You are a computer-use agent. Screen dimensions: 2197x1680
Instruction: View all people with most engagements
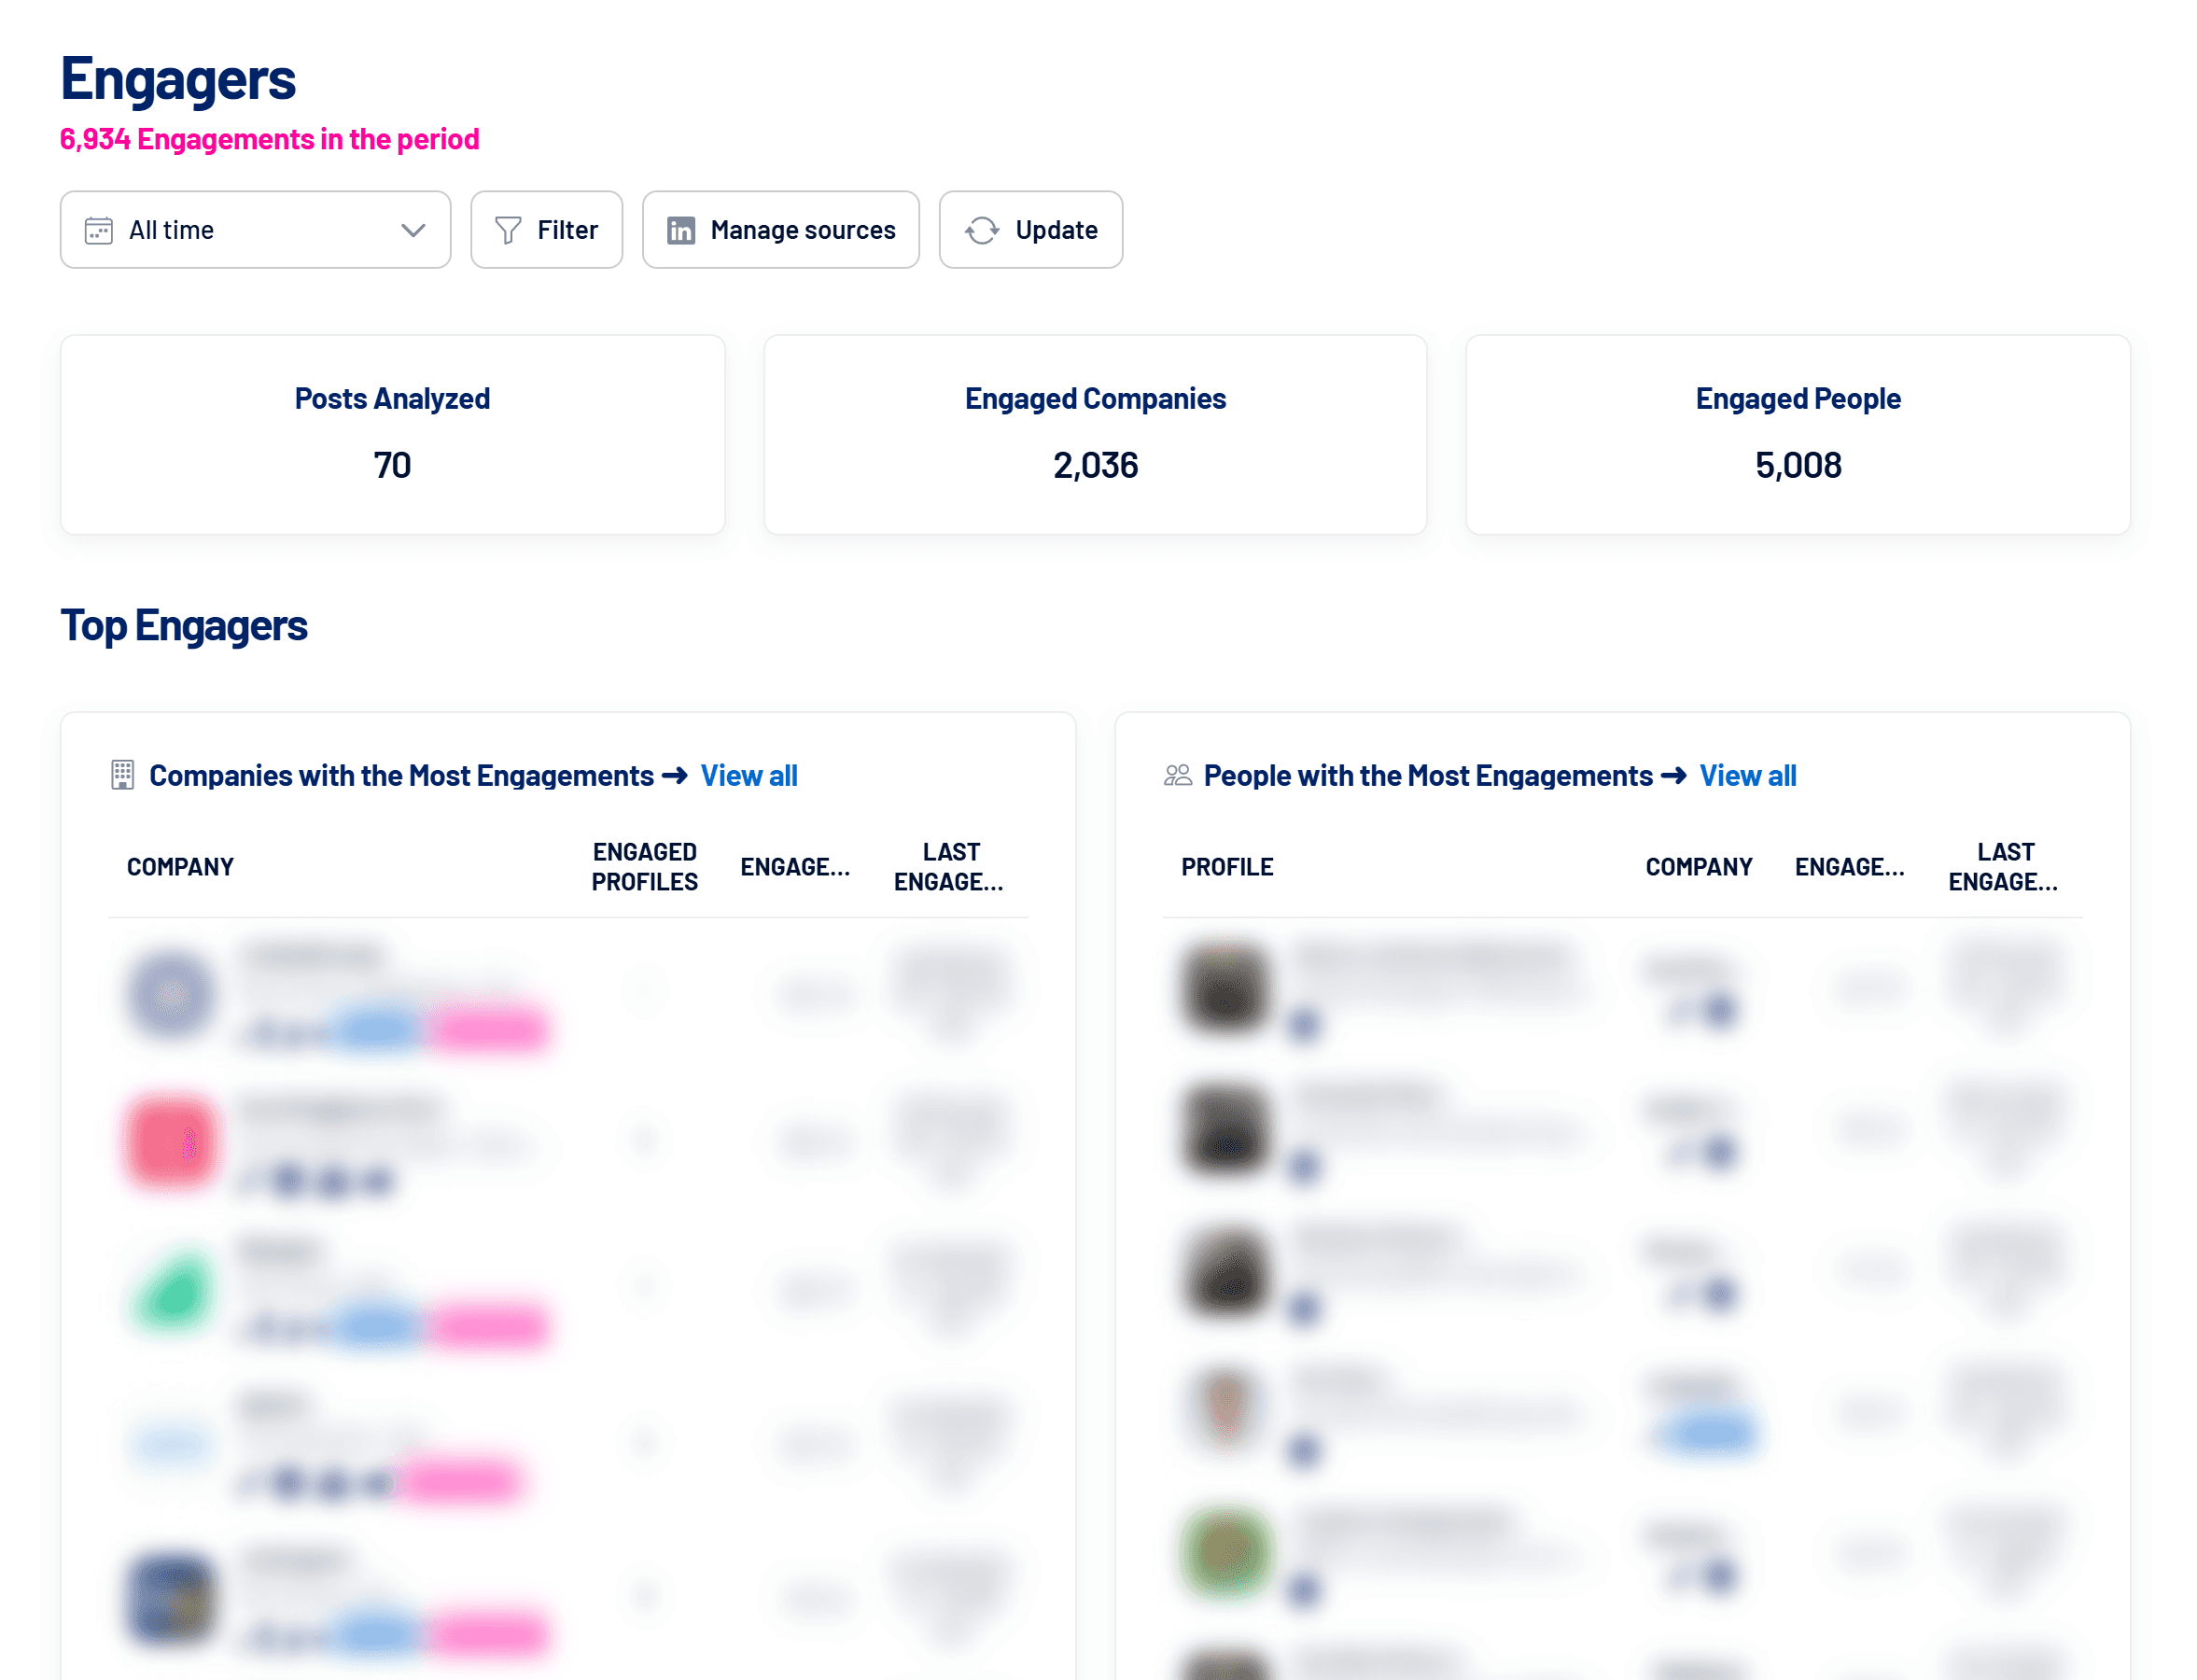pyautogui.click(x=1747, y=776)
